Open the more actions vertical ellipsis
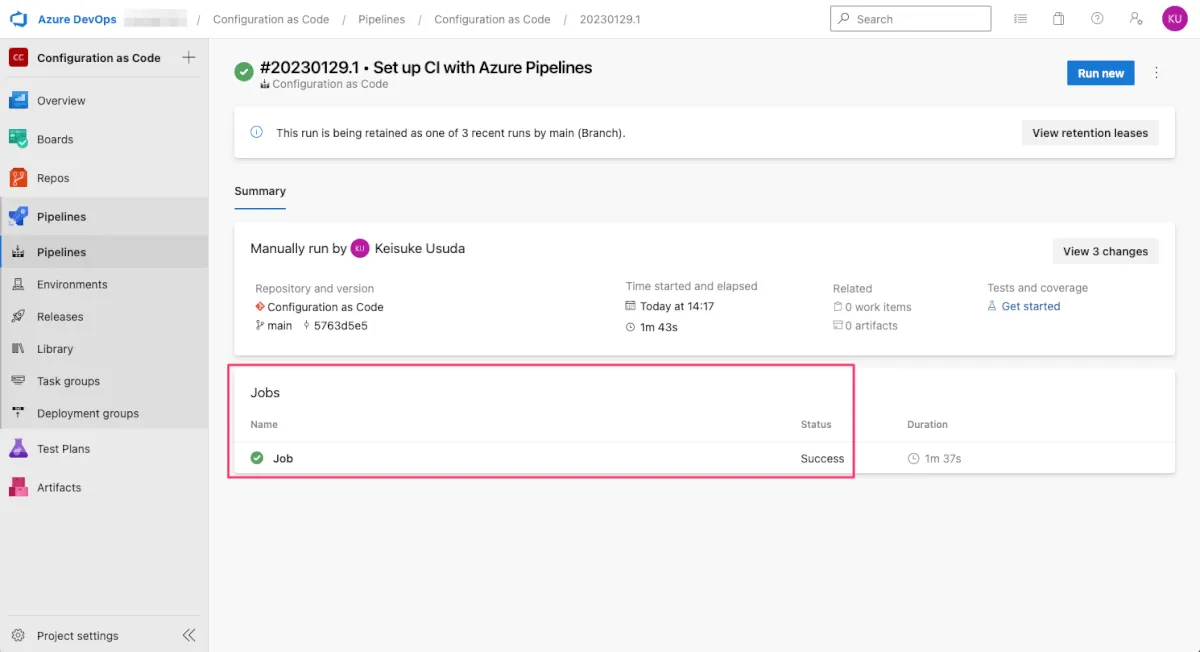Image resolution: width=1200 pixels, height=652 pixels. [x=1157, y=73]
